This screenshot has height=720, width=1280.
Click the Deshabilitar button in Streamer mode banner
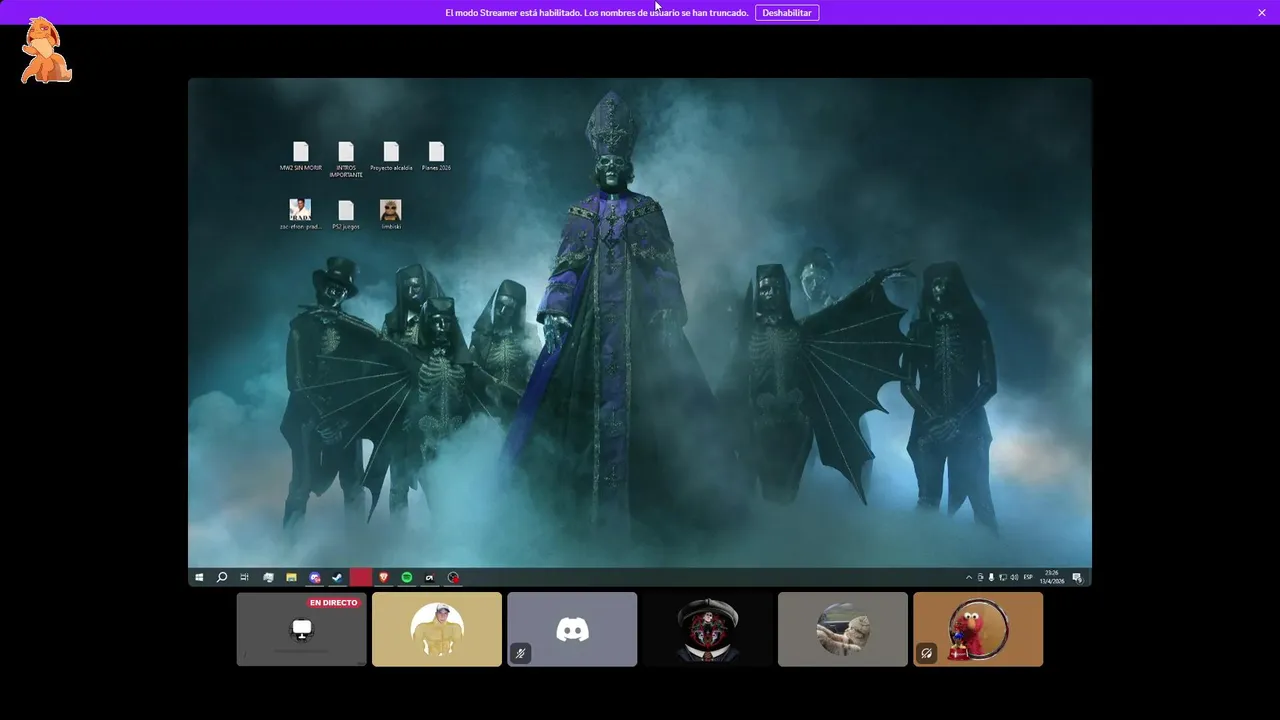click(787, 13)
